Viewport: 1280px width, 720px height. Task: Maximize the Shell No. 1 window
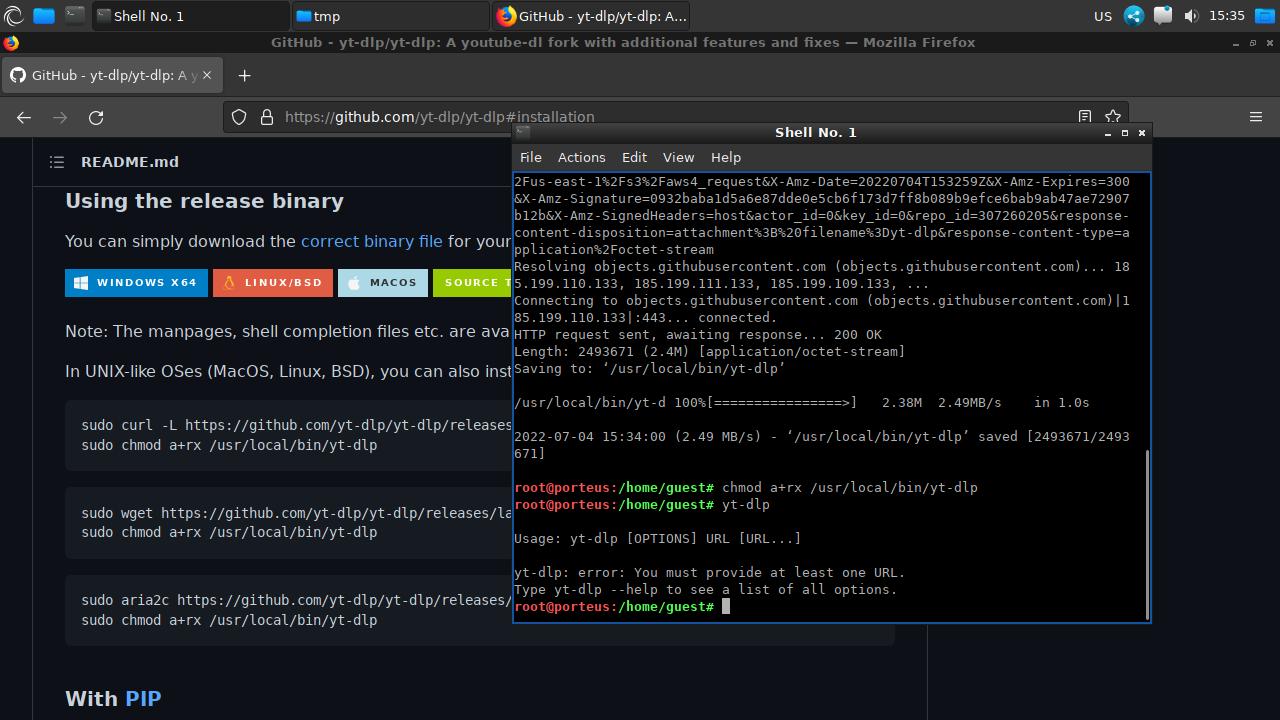click(1125, 133)
